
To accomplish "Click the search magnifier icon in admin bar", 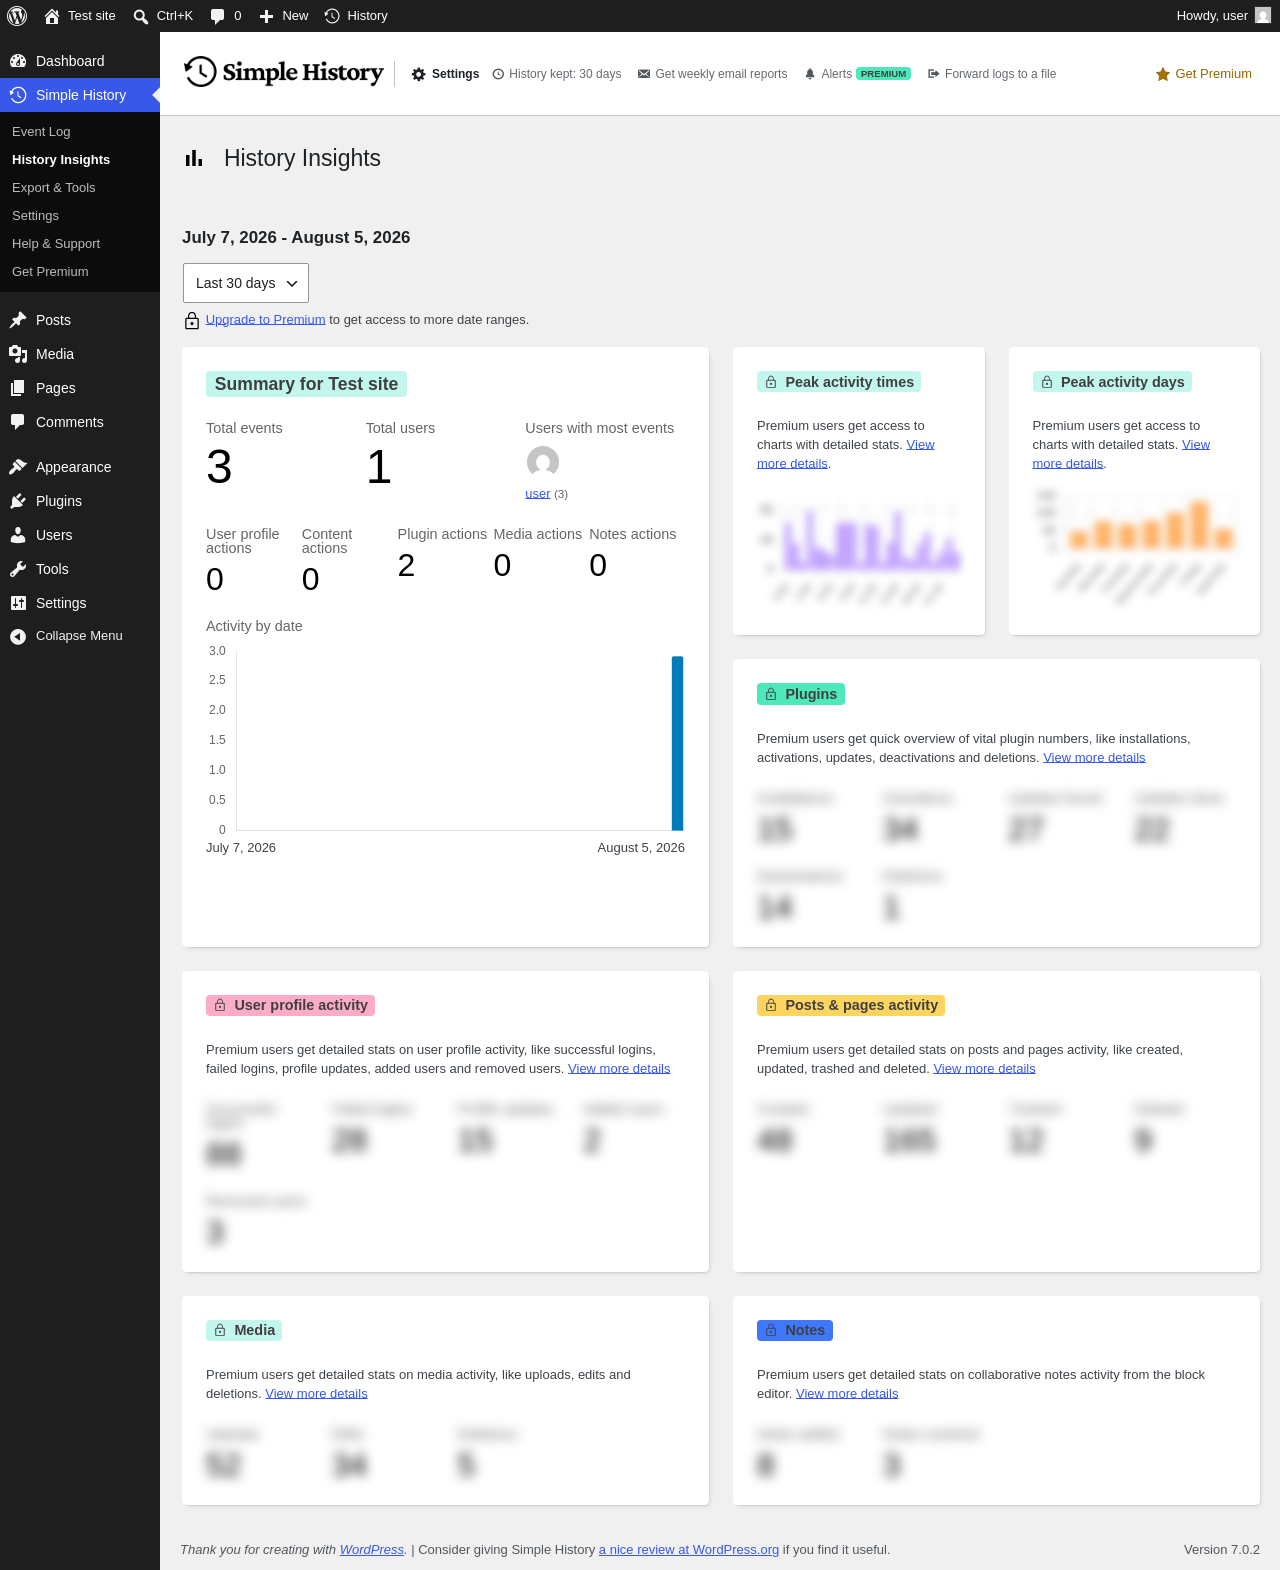I will 141,16.
